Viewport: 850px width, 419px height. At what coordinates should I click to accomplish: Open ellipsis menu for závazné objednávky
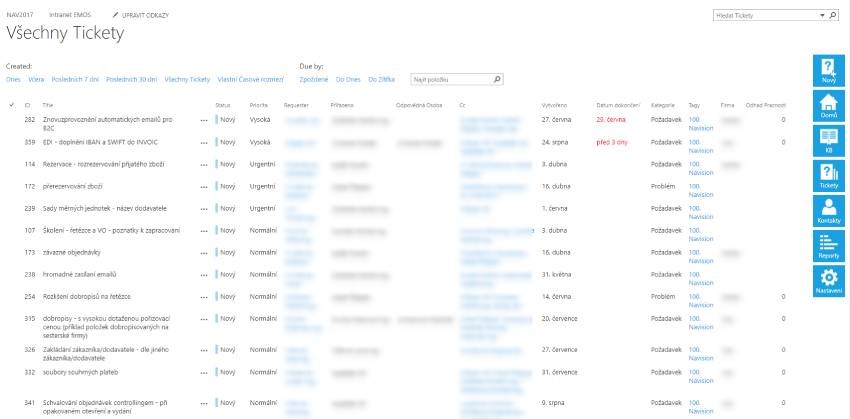[204, 253]
